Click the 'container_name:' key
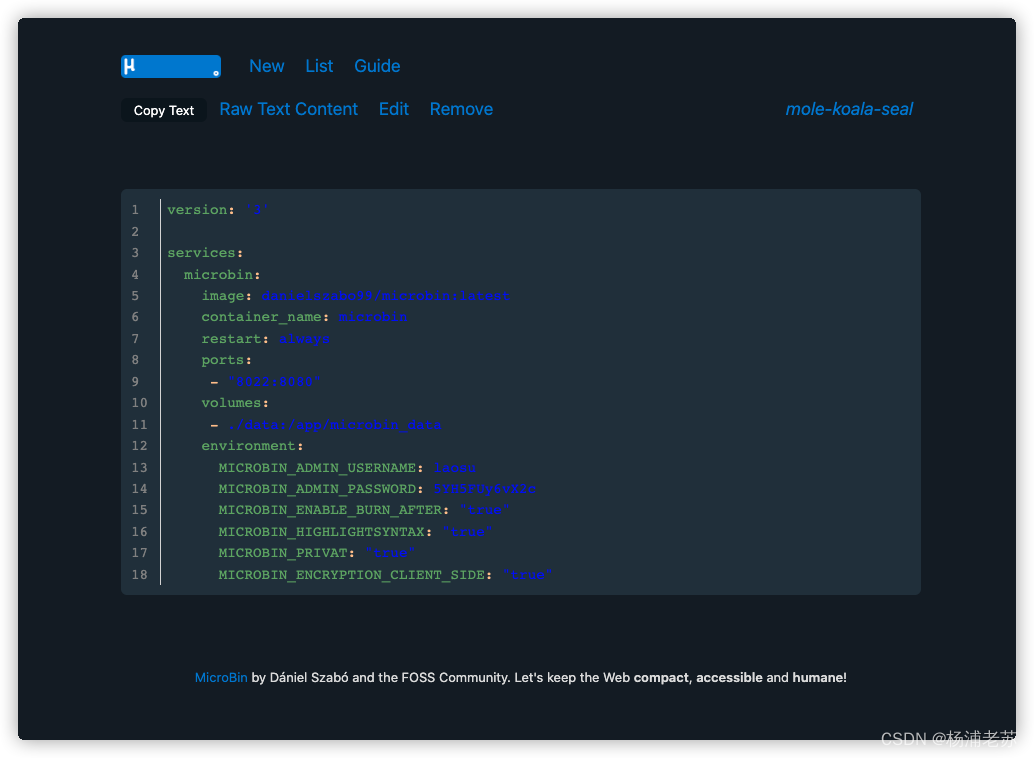Viewport: 1034px width, 758px height. pyautogui.click(x=265, y=317)
